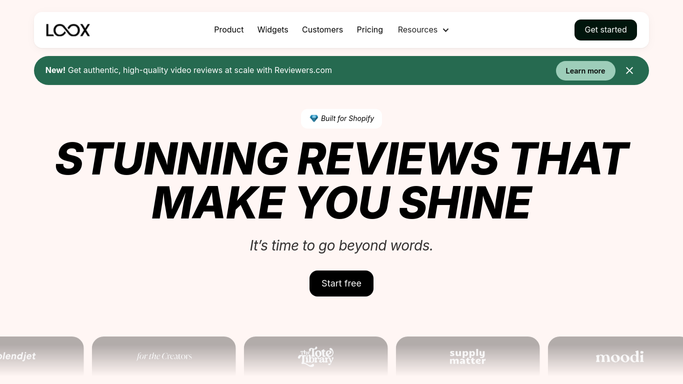Go to the Widgets page

[273, 30]
